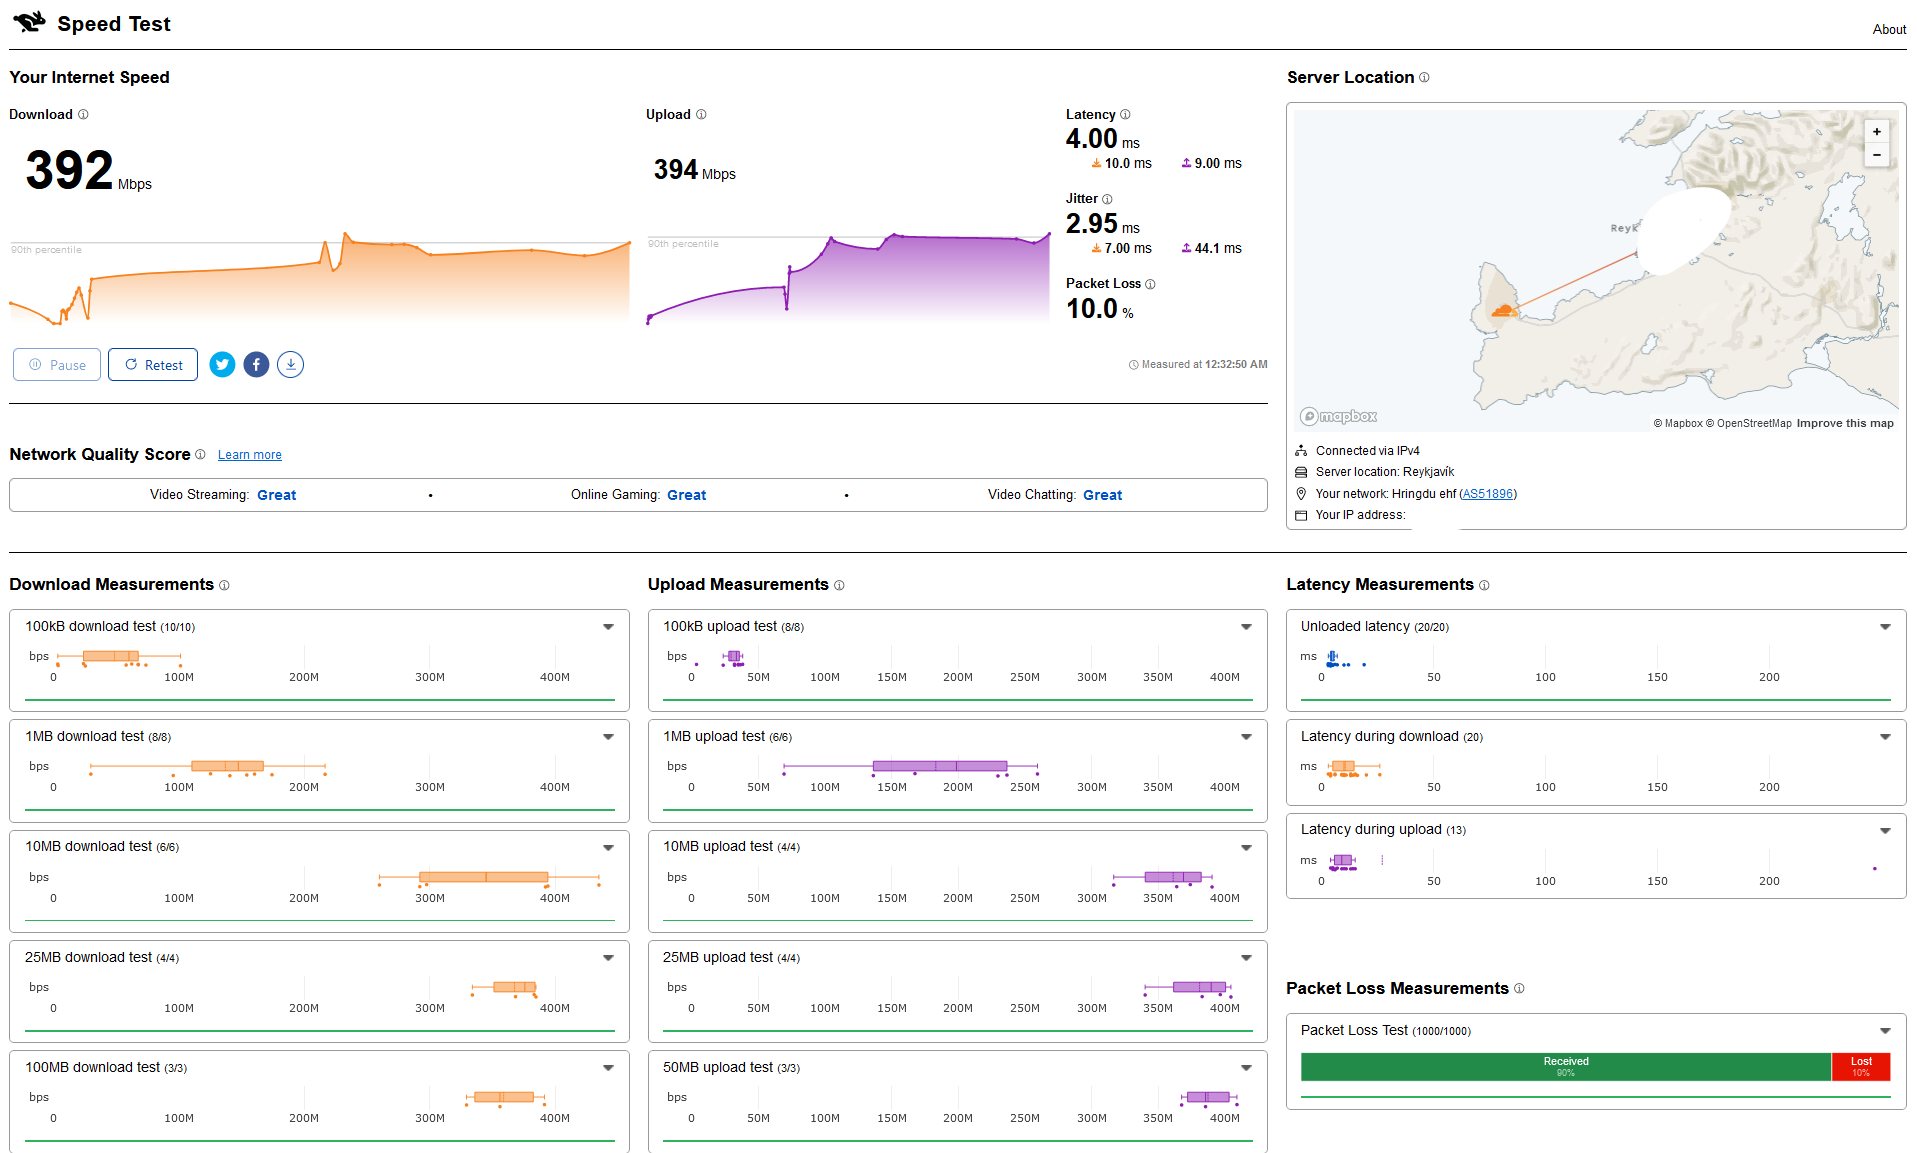Image resolution: width=1917 pixels, height=1153 pixels.
Task: Click the Retest button
Action: pyautogui.click(x=153, y=365)
